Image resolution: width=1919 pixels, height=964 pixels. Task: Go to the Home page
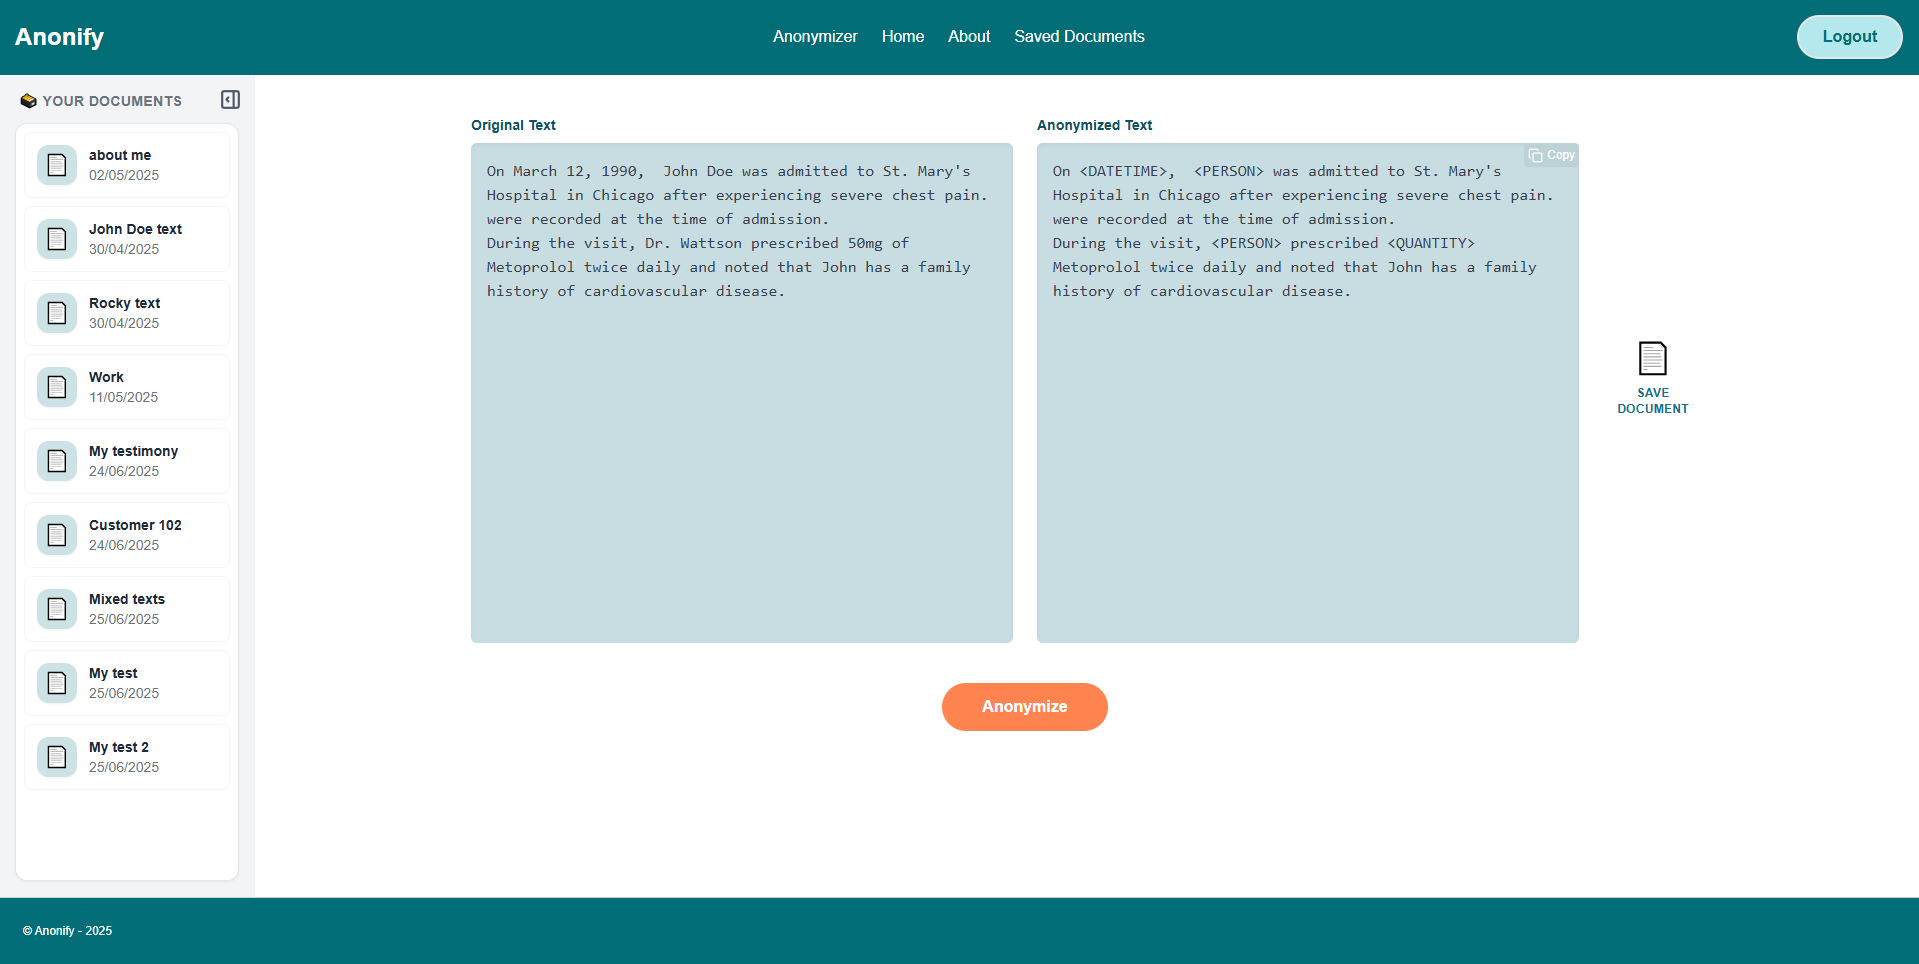point(903,36)
